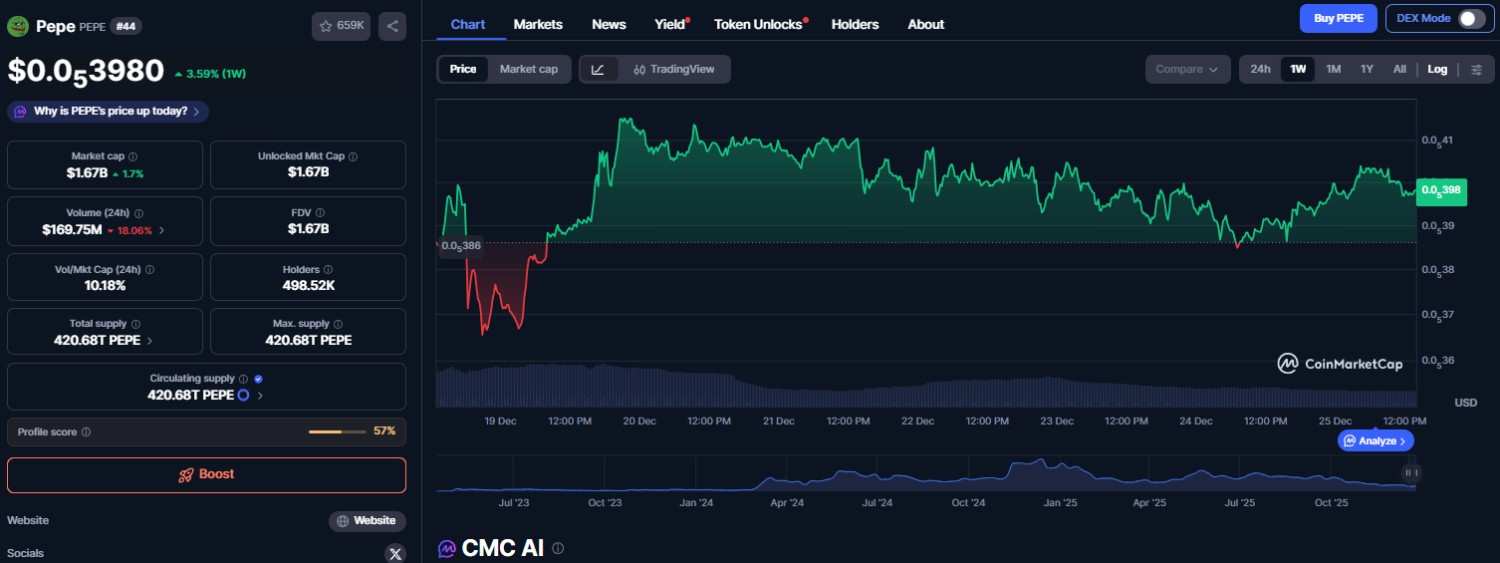Open the Compare dropdown
This screenshot has height=563, width=1500.
[x=1188, y=69]
